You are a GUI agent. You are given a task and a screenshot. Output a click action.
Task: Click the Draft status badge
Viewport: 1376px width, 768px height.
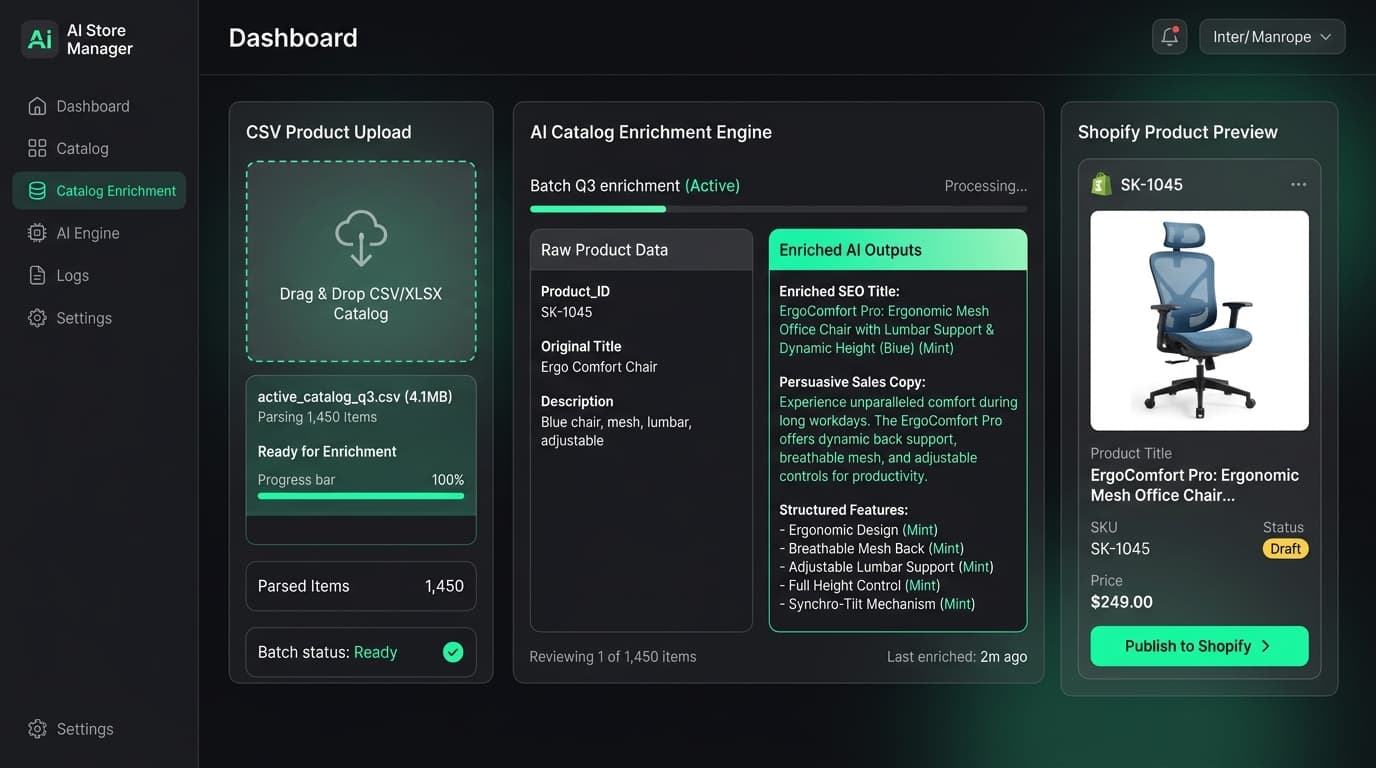[1285, 549]
